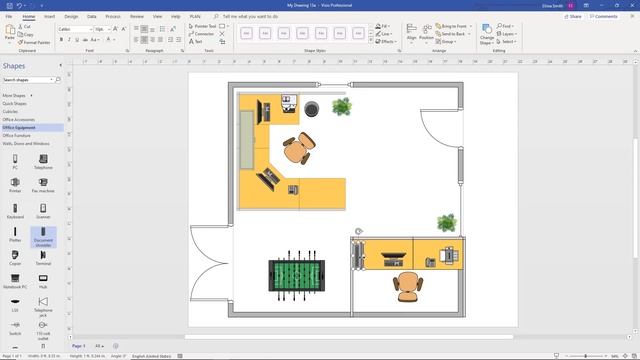The width and height of the screenshot is (640, 360).
Task: Collapse the Shapes pane arrow
Action: (x=60, y=65)
